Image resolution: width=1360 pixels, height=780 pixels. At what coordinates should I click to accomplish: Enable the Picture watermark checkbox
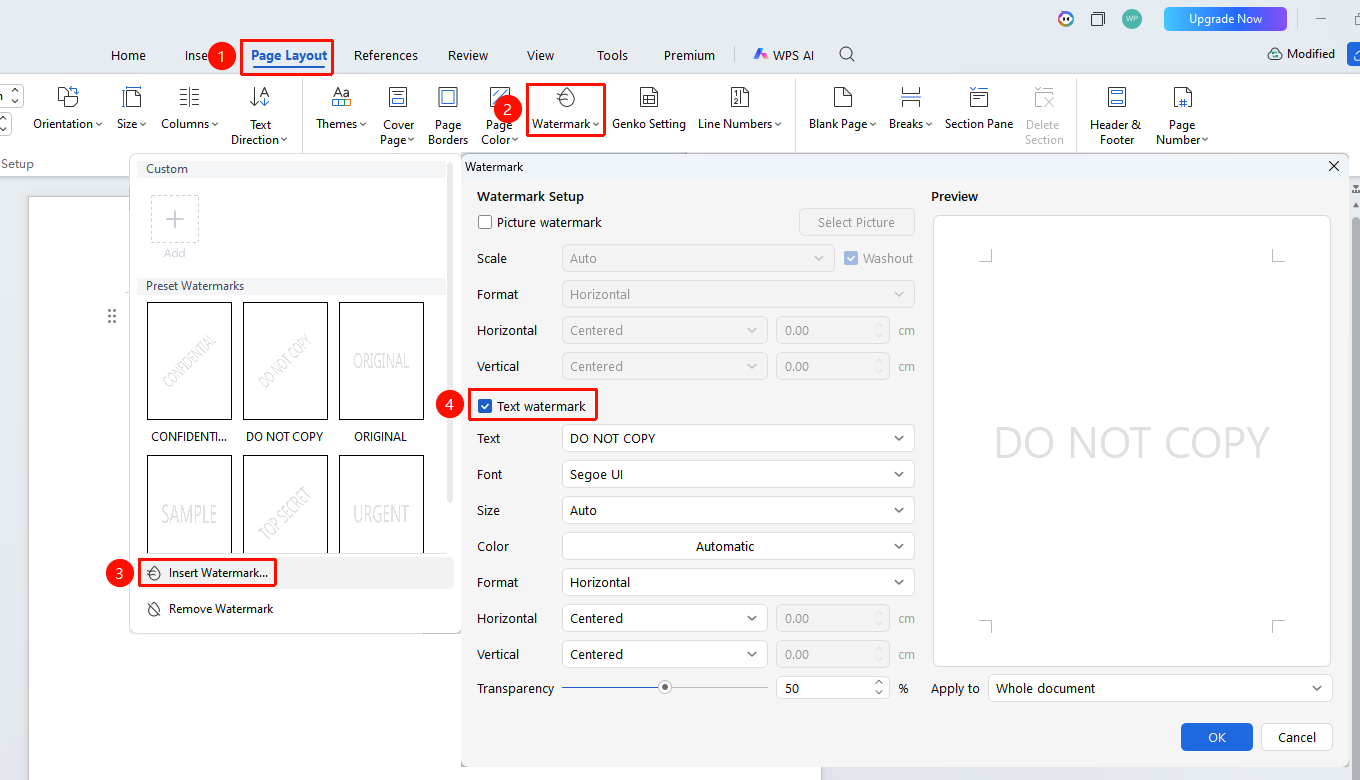(x=485, y=222)
